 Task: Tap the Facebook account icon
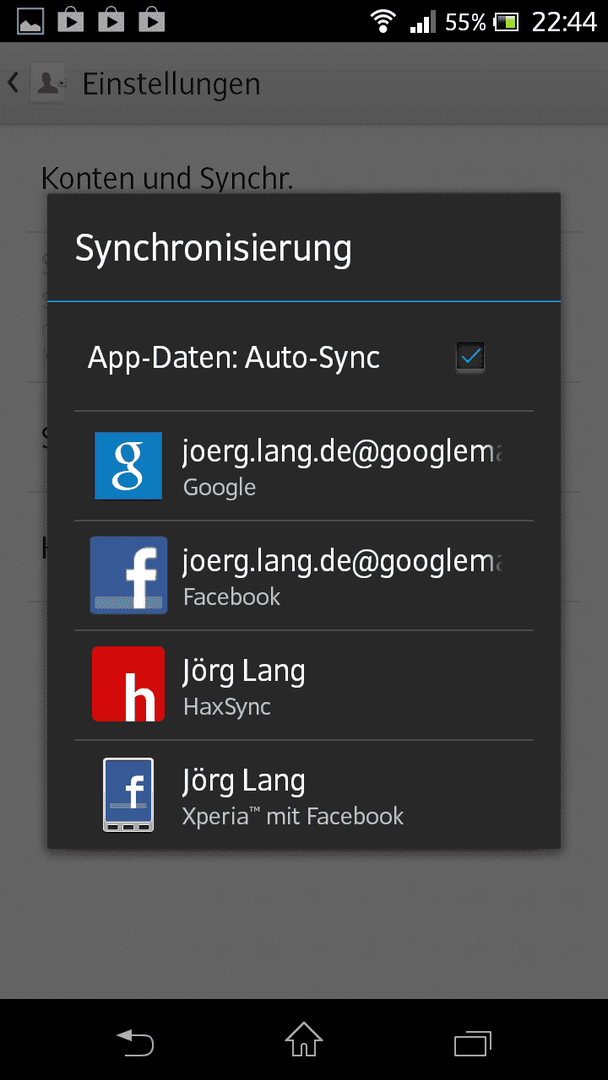[x=129, y=575]
